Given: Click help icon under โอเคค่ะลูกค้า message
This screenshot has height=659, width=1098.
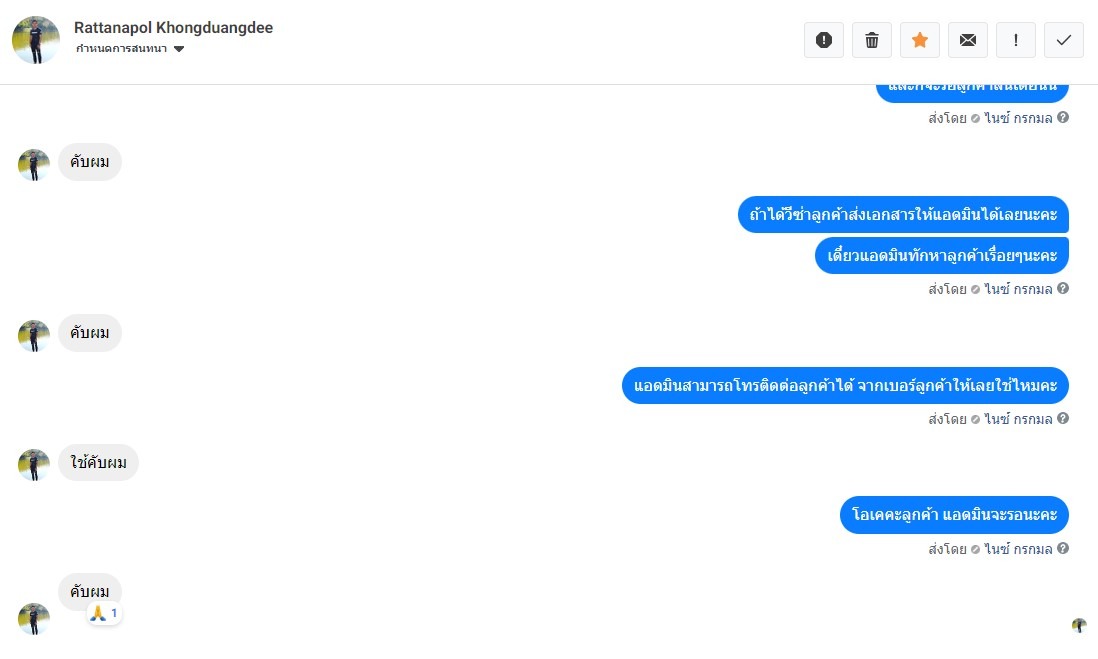Looking at the screenshot, I should (x=1062, y=548).
